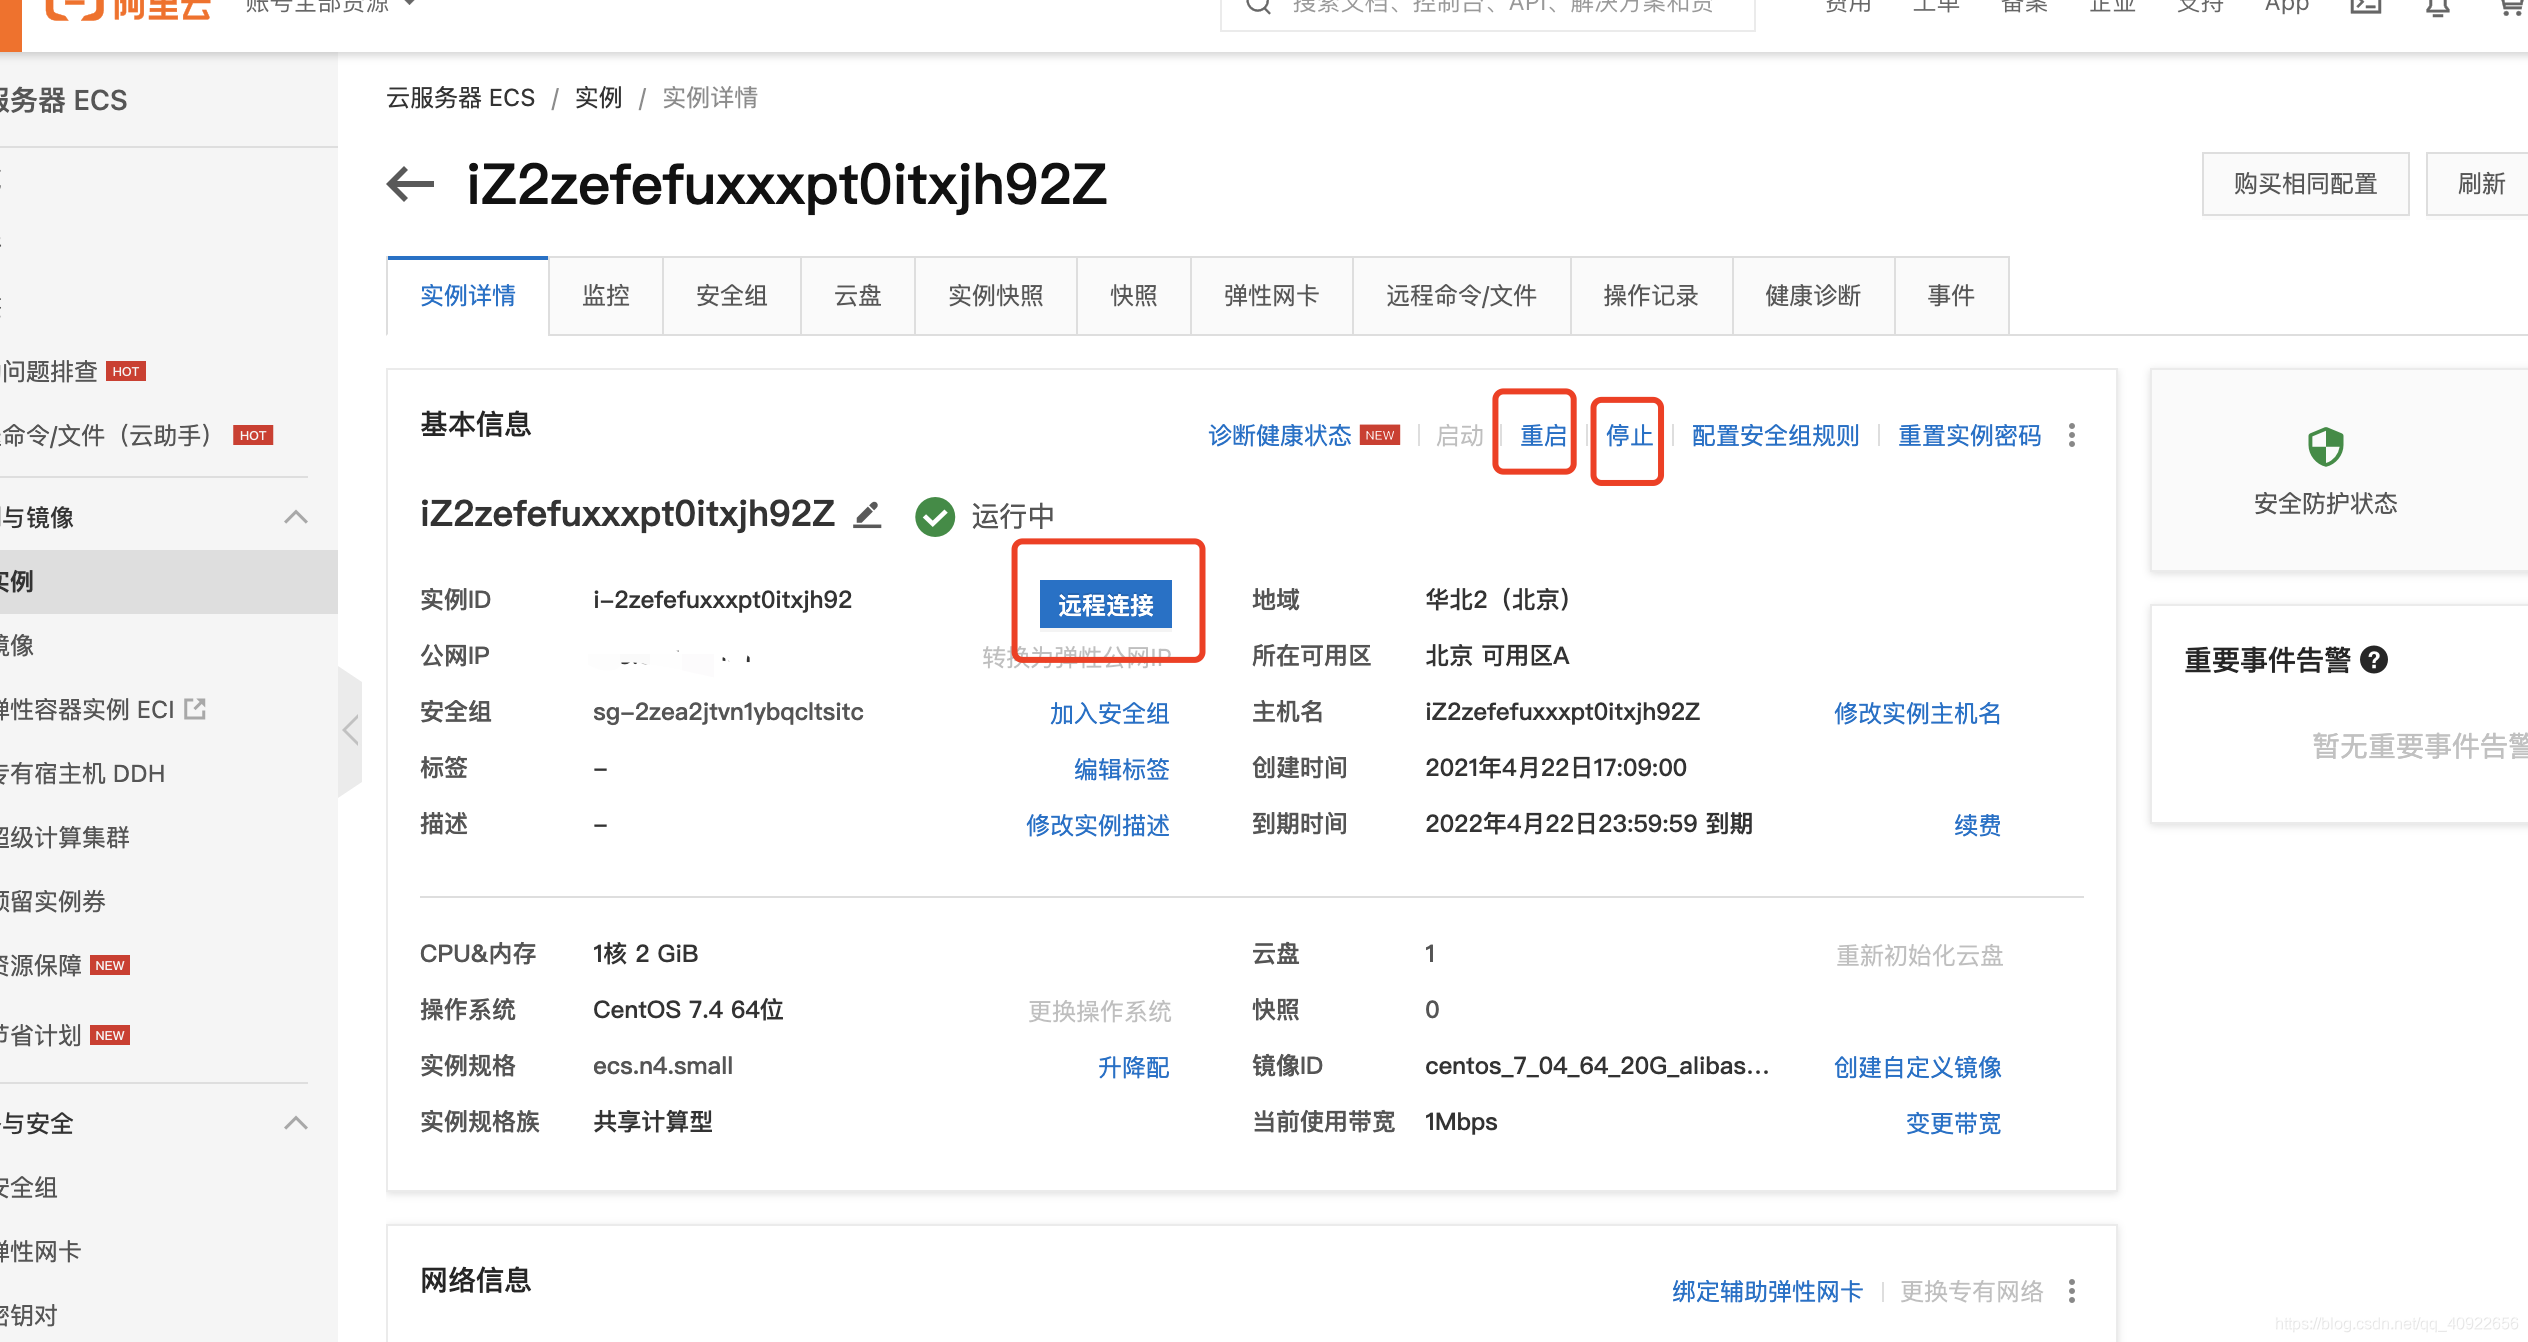Click the 远程连接 button
This screenshot has height=1342, width=2528.
pos(1106,605)
